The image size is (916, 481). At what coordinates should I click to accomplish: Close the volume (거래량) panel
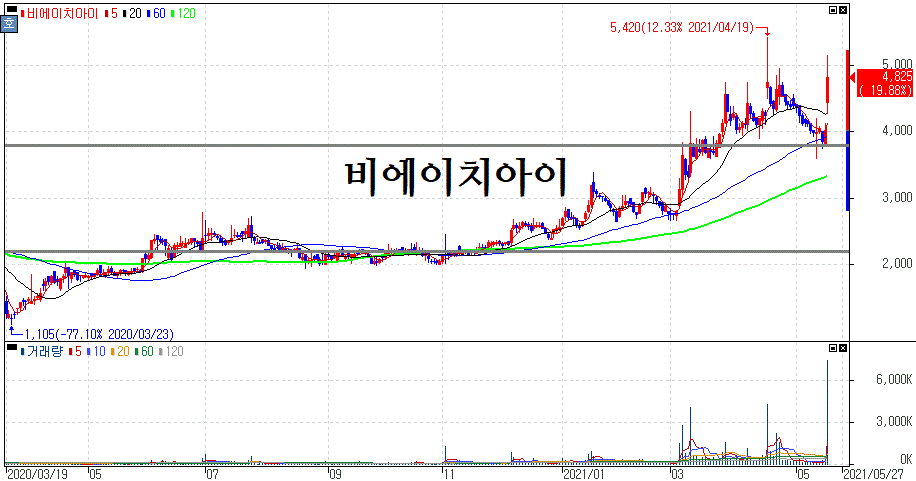coord(842,348)
